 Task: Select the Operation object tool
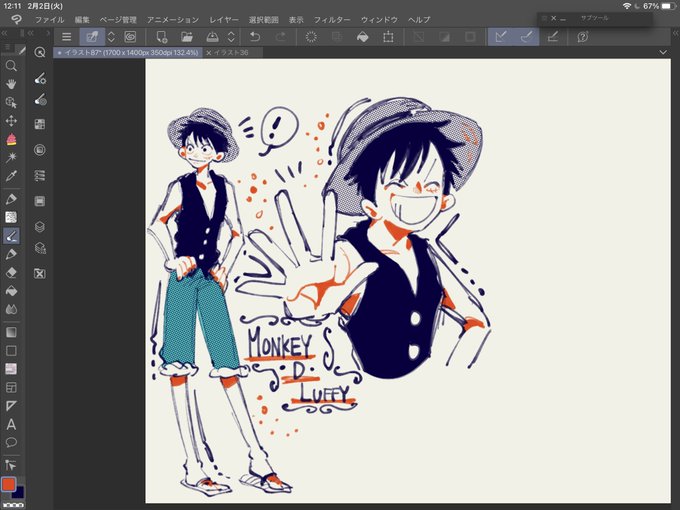pos(11,102)
